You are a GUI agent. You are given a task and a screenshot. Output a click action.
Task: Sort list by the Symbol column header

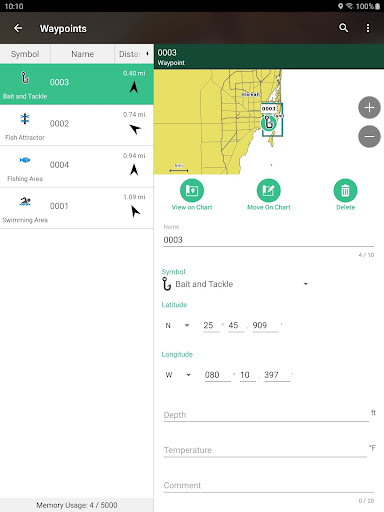coord(25,54)
